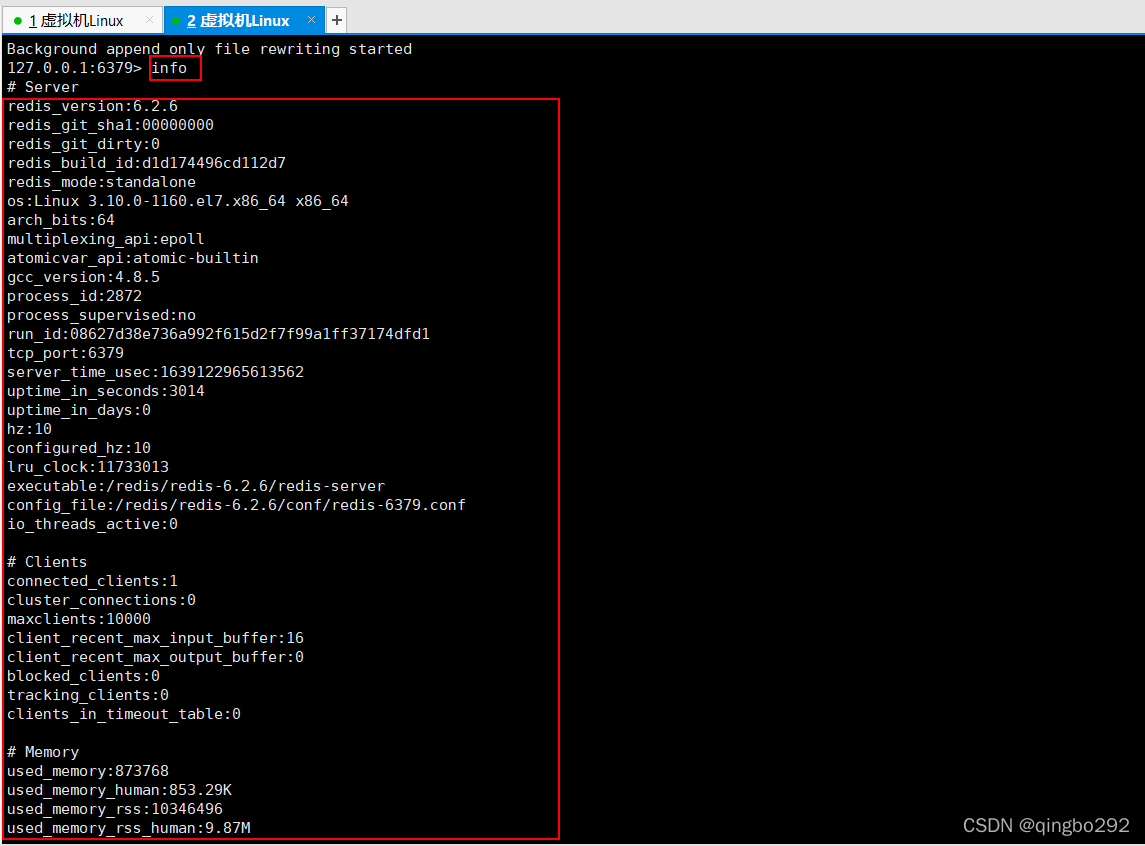Click the 'run_id:08627d38e736a992...' line

(218, 334)
